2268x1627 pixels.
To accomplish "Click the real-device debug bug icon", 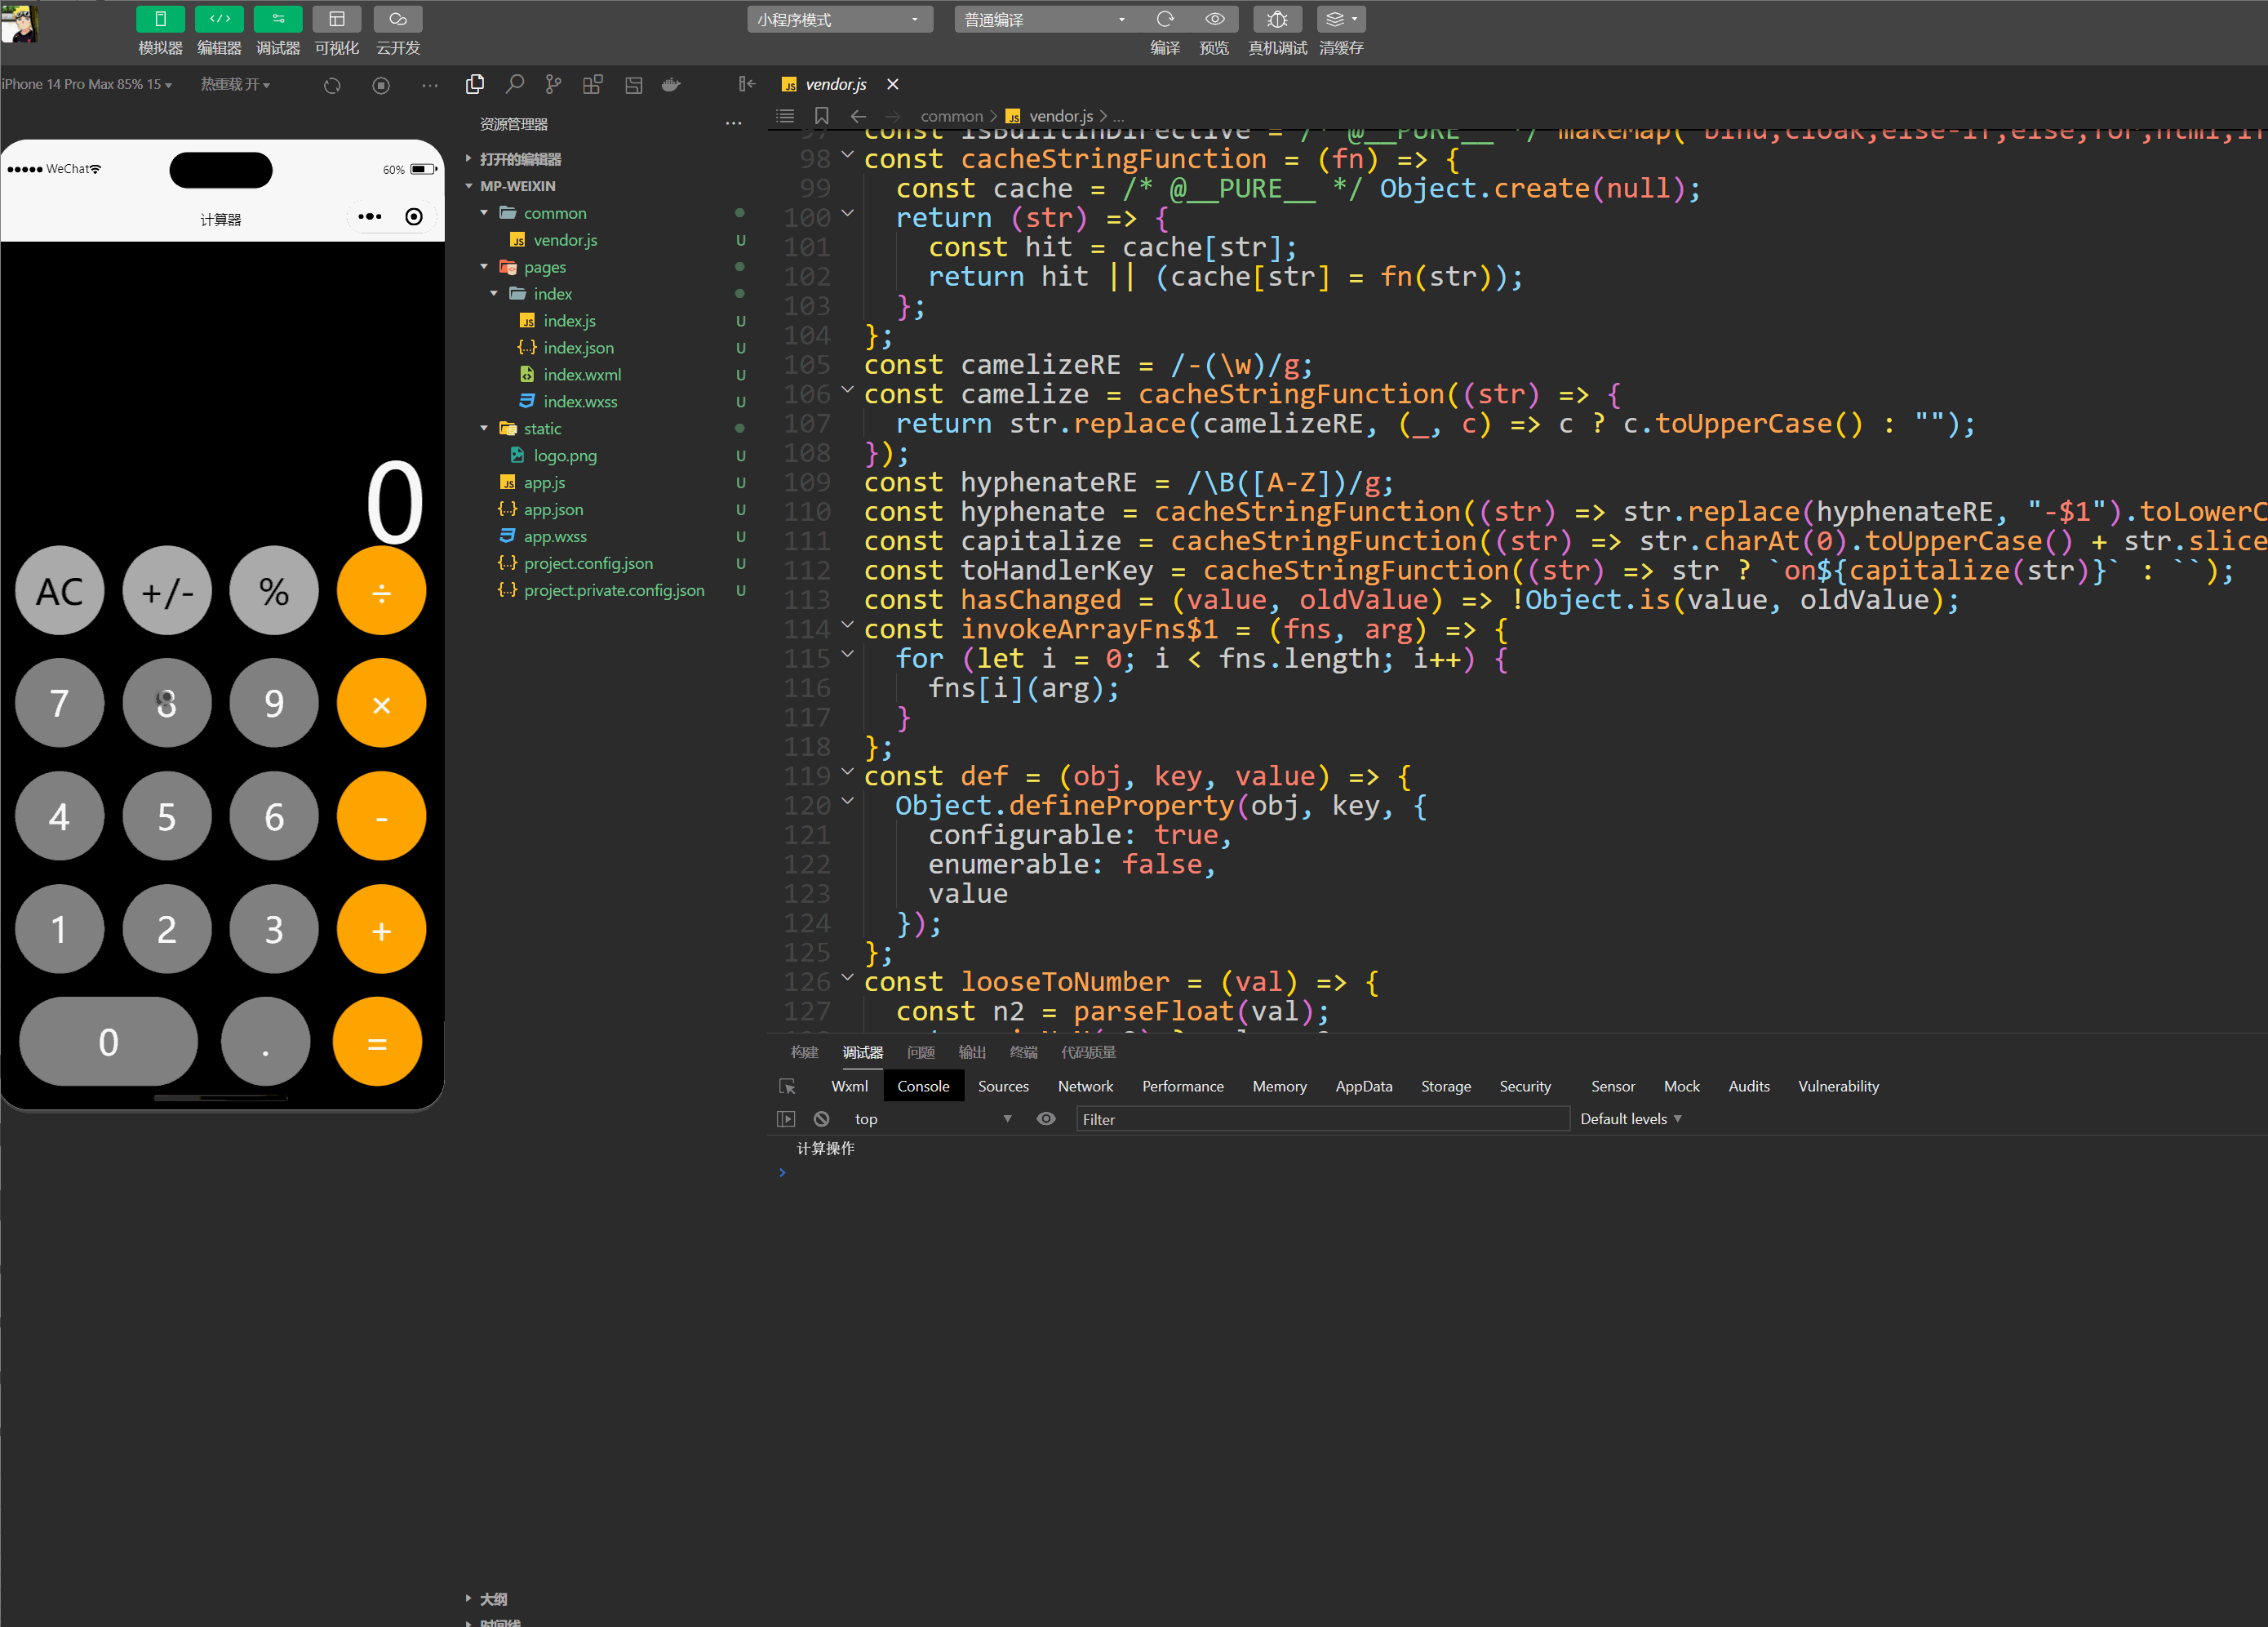I will 1277,19.
